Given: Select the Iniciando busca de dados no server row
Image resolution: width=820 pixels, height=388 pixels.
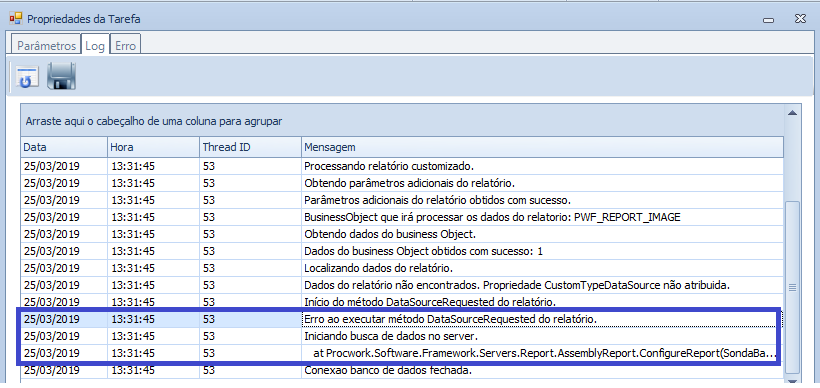Looking at the screenshot, I should 402,336.
